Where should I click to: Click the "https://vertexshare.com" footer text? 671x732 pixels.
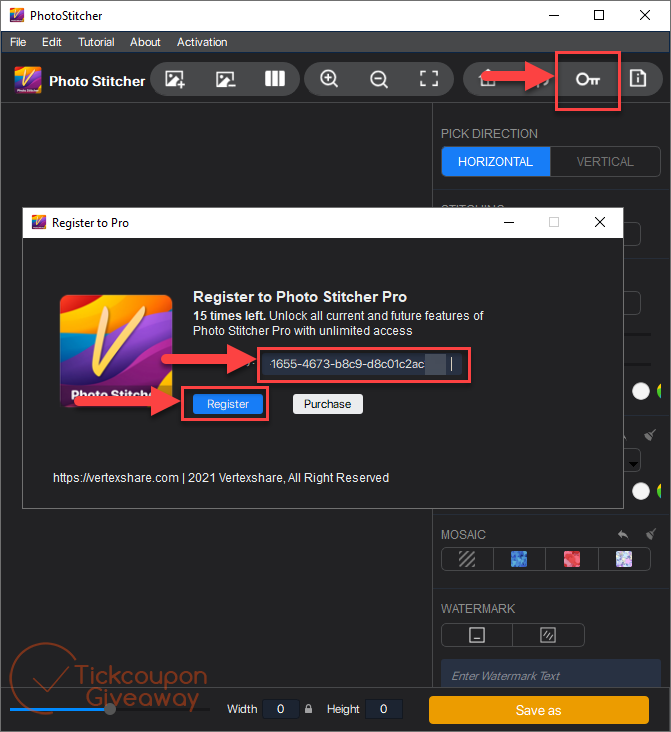(116, 478)
